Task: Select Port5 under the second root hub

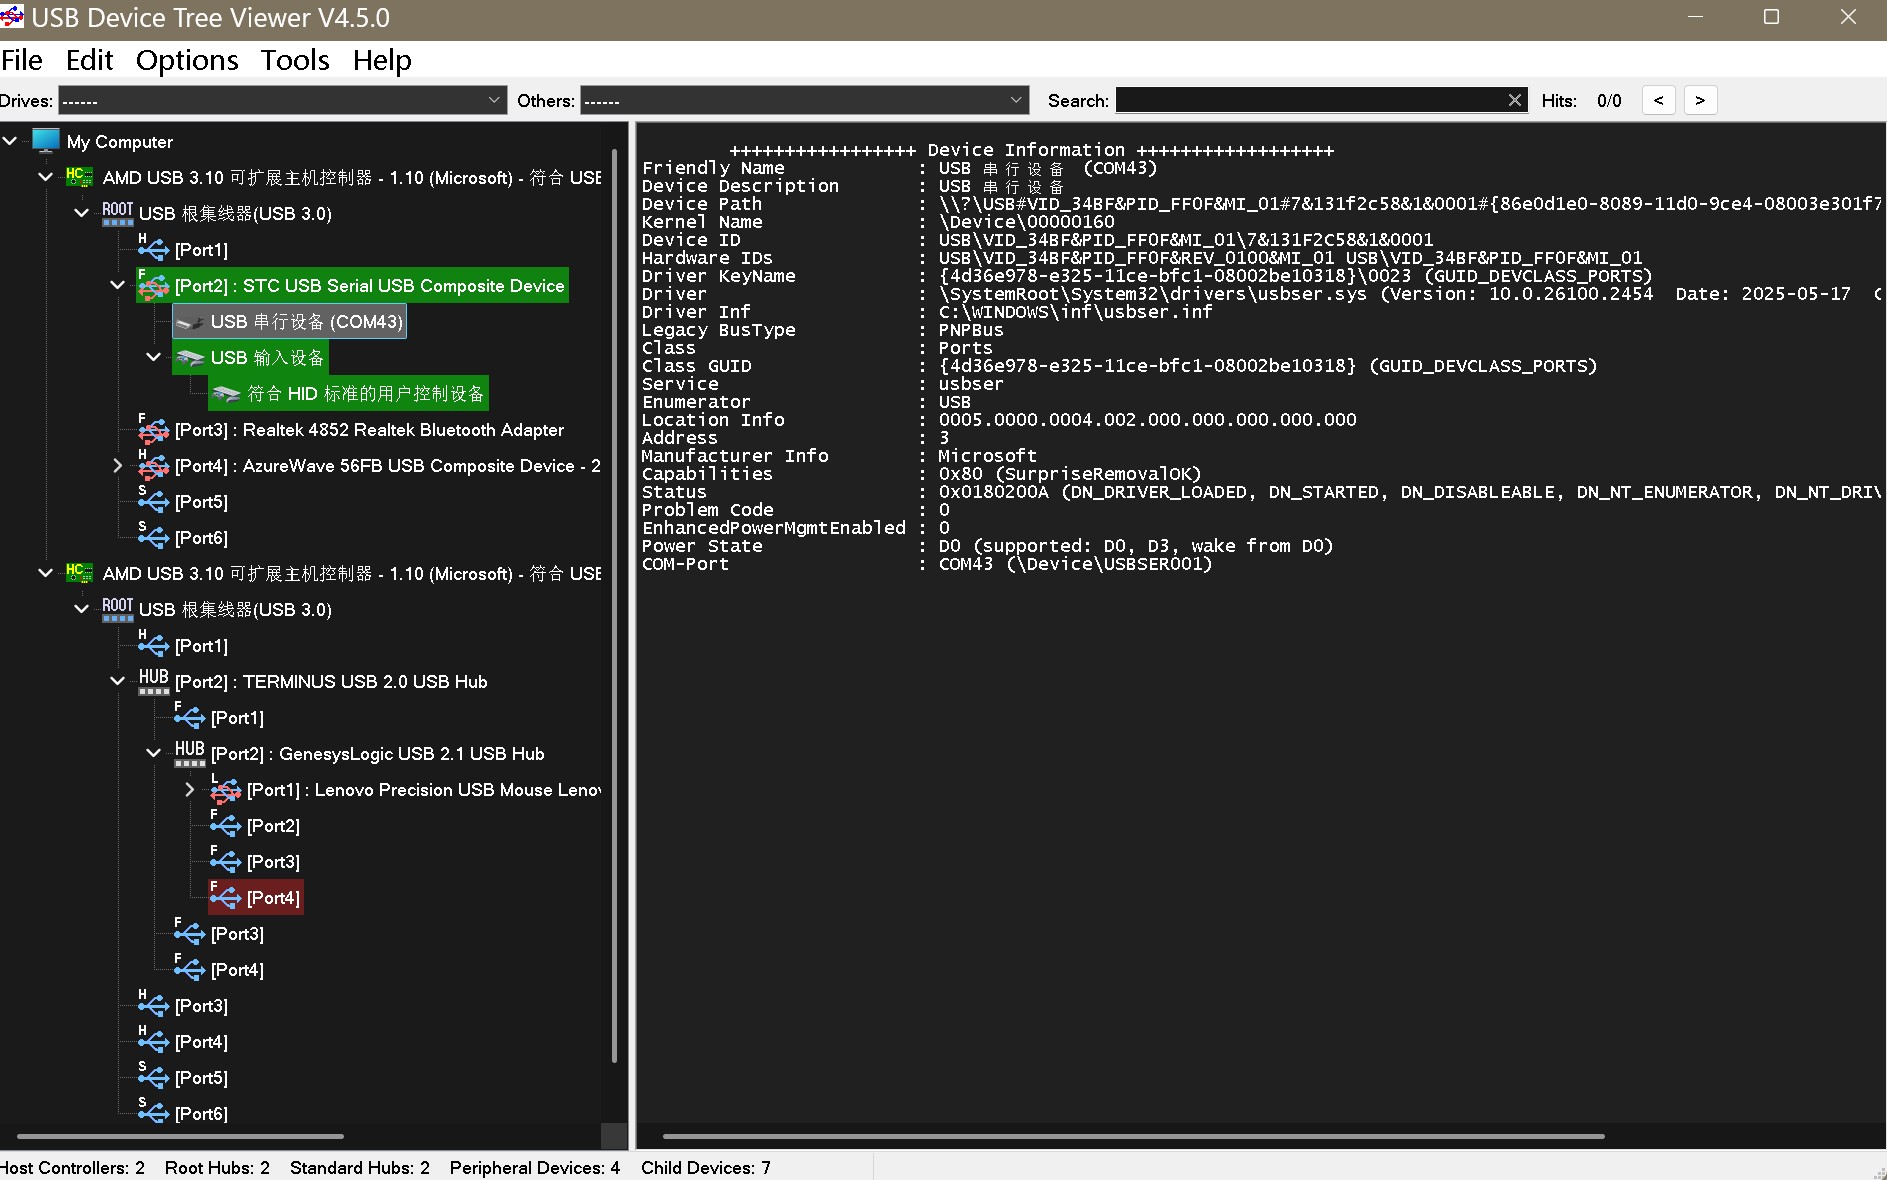Action: tap(201, 1078)
